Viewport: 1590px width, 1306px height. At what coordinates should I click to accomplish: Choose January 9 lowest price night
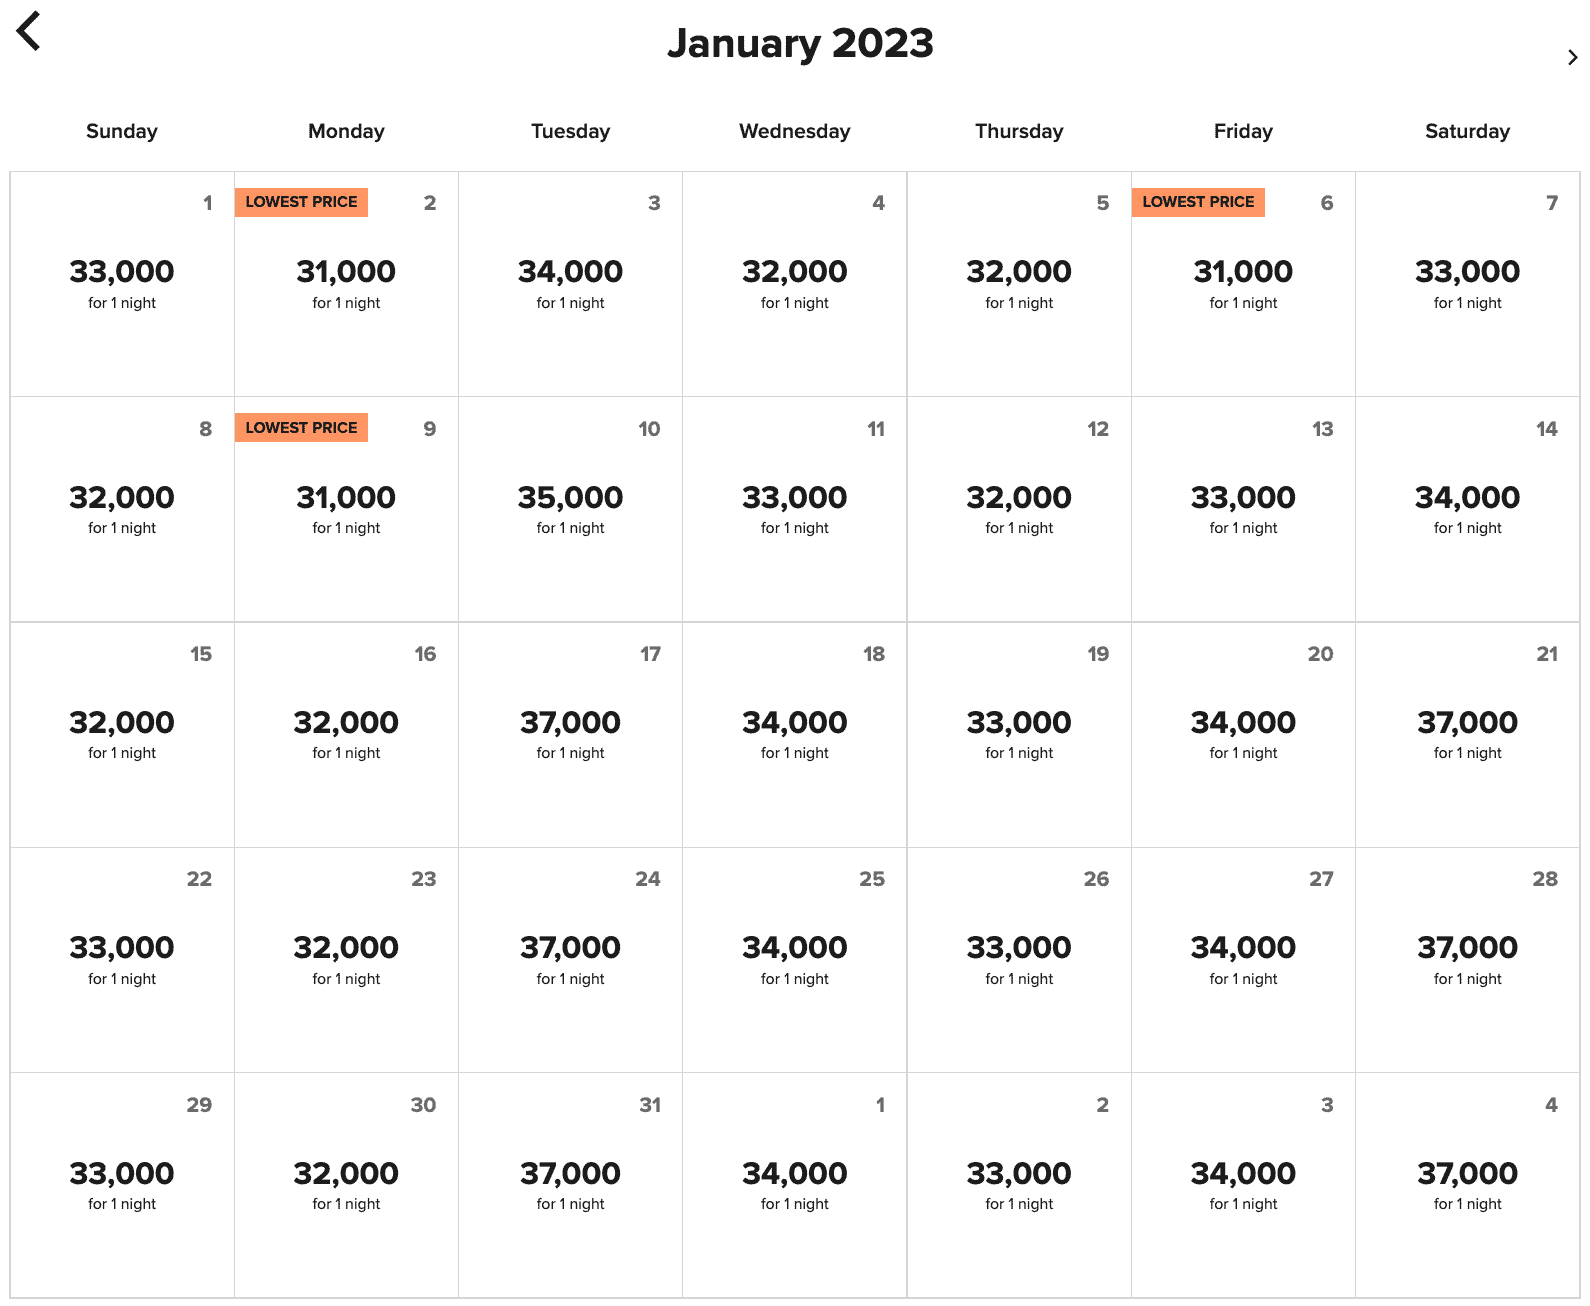point(346,509)
